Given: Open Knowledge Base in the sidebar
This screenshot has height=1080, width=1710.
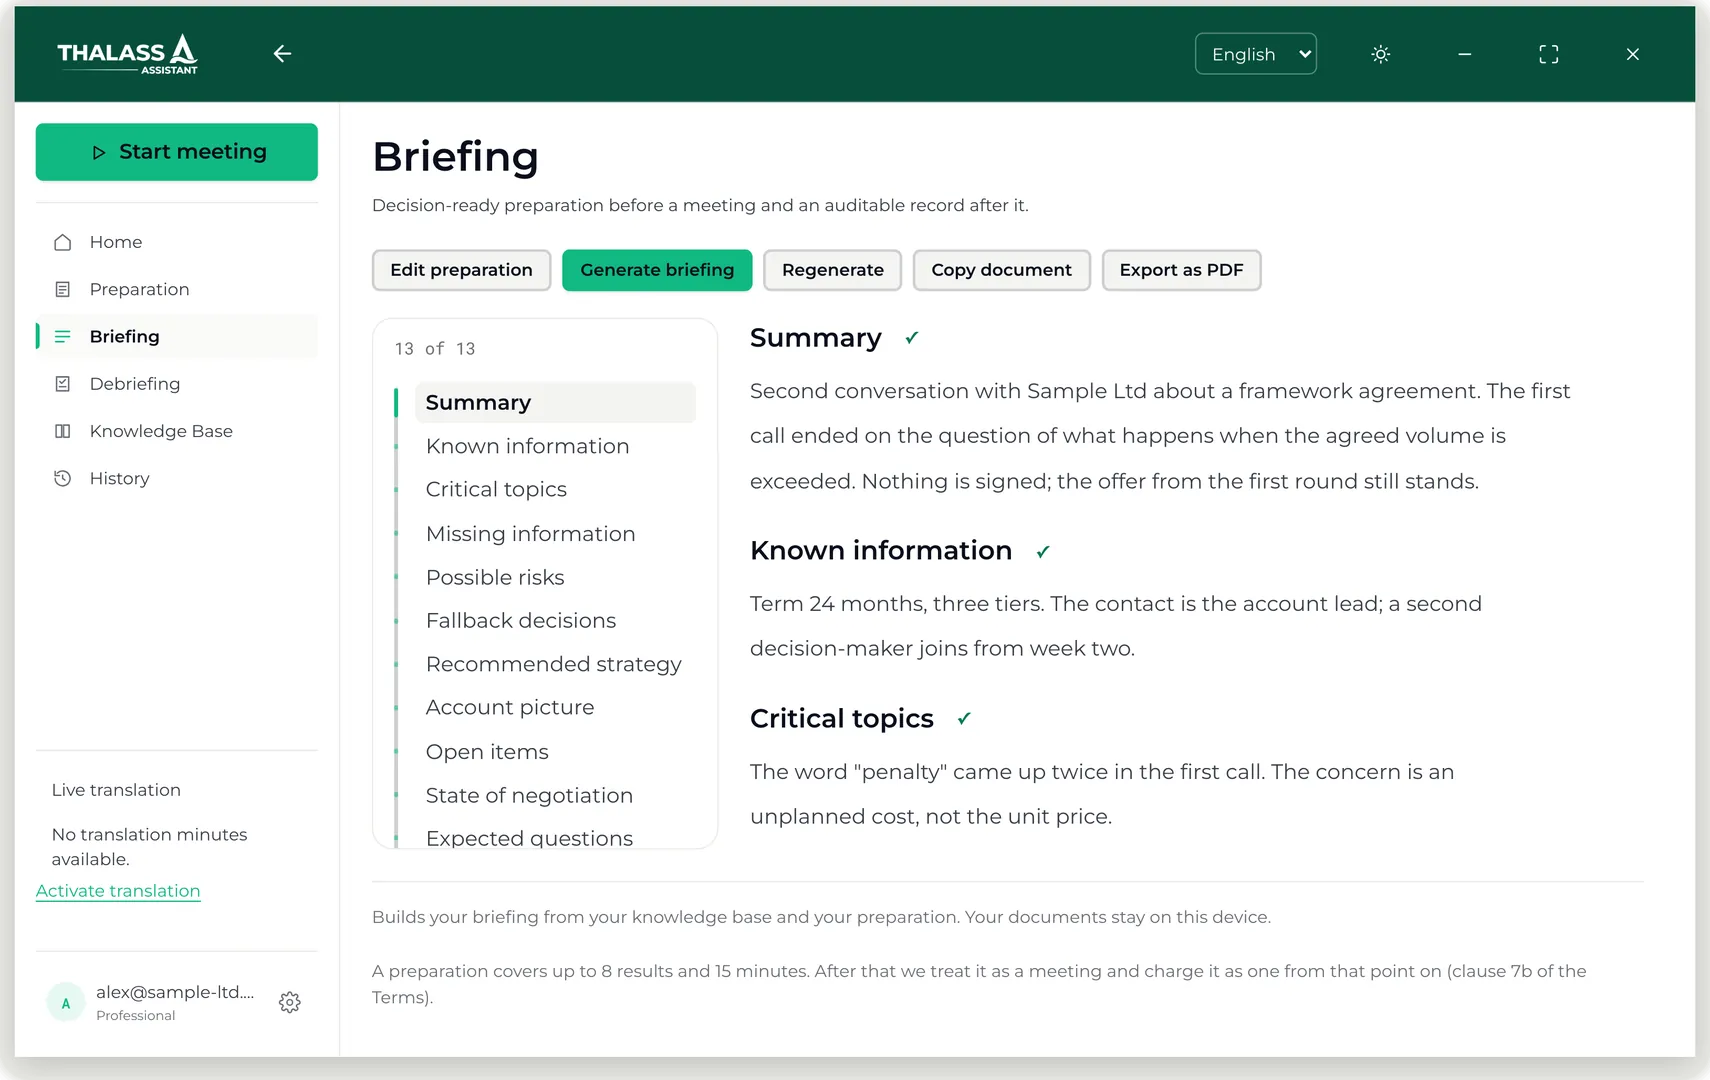Looking at the screenshot, I should pyautogui.click(x=177, y=431).
